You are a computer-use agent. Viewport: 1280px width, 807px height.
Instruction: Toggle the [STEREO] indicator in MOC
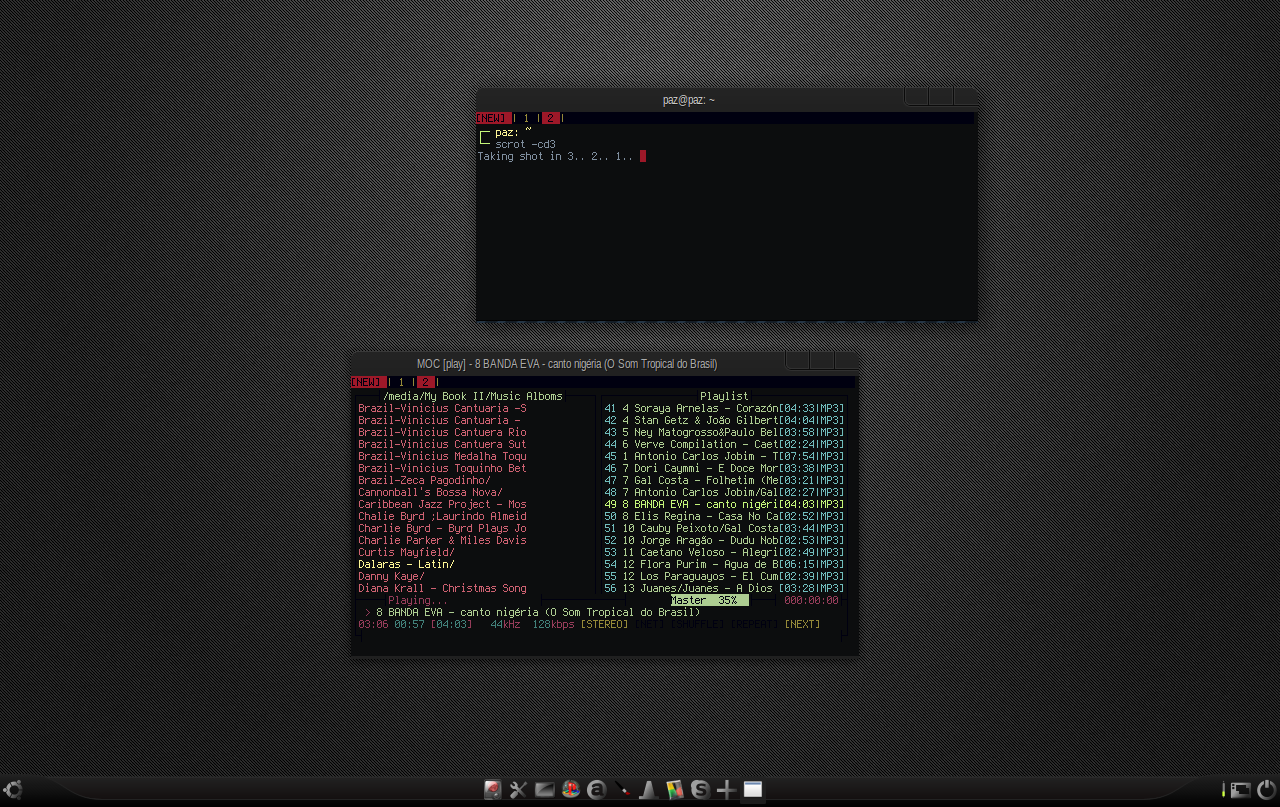point(604,624)
